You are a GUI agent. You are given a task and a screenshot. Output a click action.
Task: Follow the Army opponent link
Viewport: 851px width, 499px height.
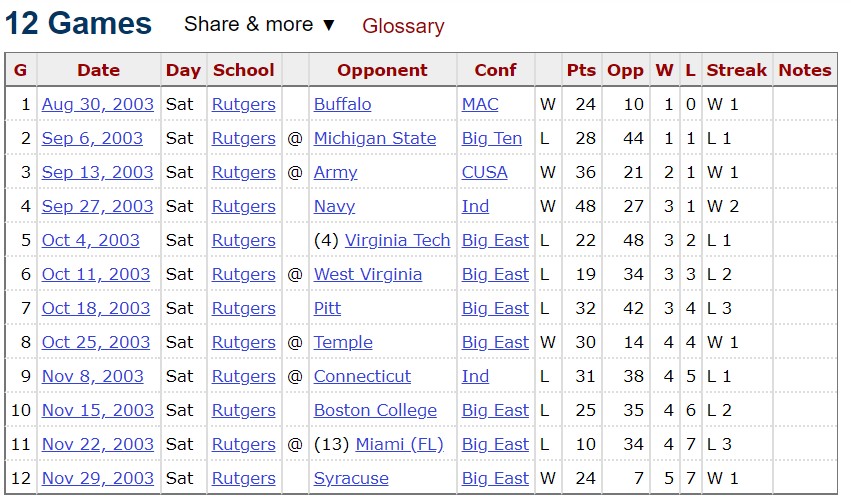[335, 172]
